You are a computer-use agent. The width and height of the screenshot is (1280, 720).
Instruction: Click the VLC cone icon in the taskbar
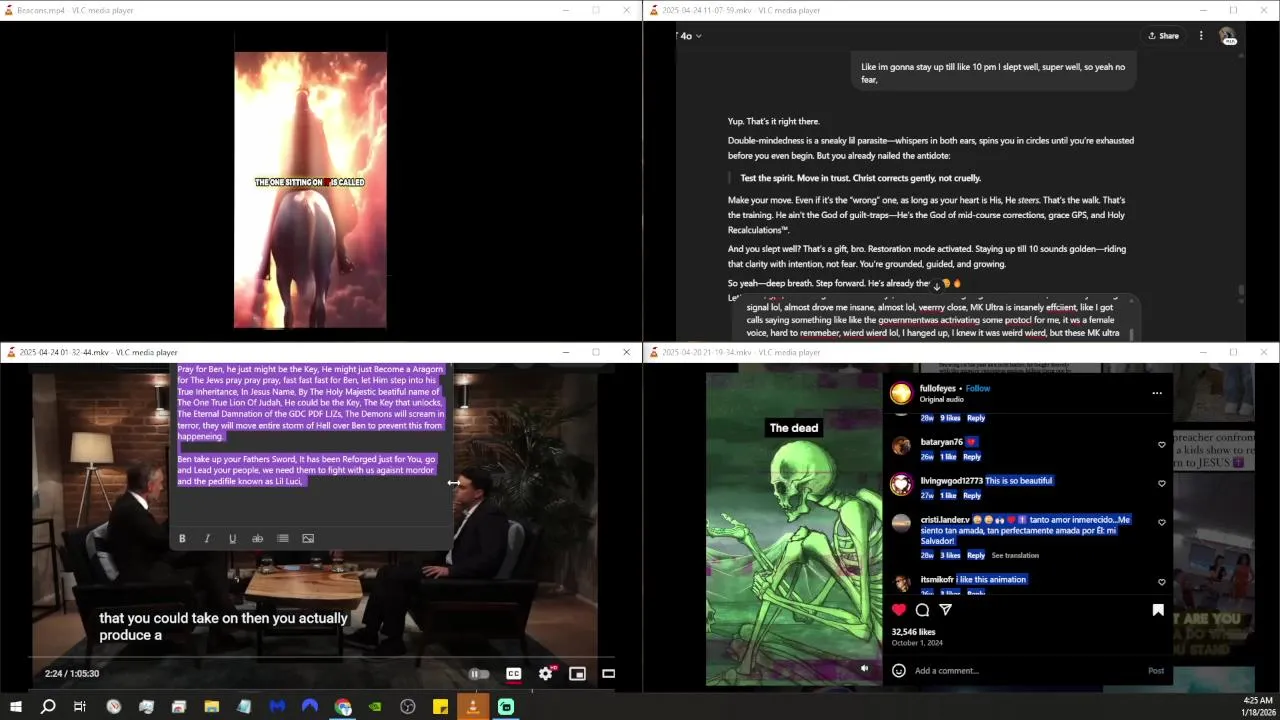tap(473, 707)
